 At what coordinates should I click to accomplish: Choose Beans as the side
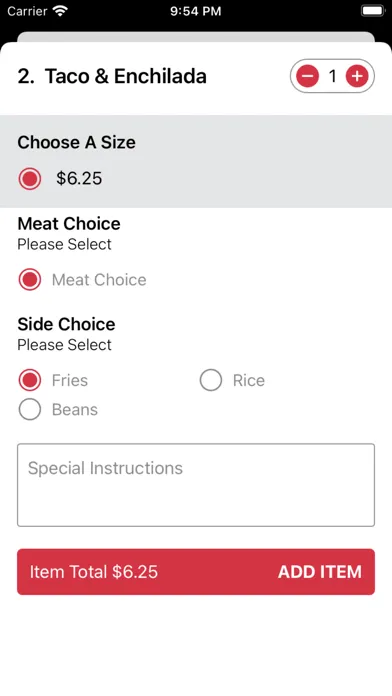tap(30, 409)
